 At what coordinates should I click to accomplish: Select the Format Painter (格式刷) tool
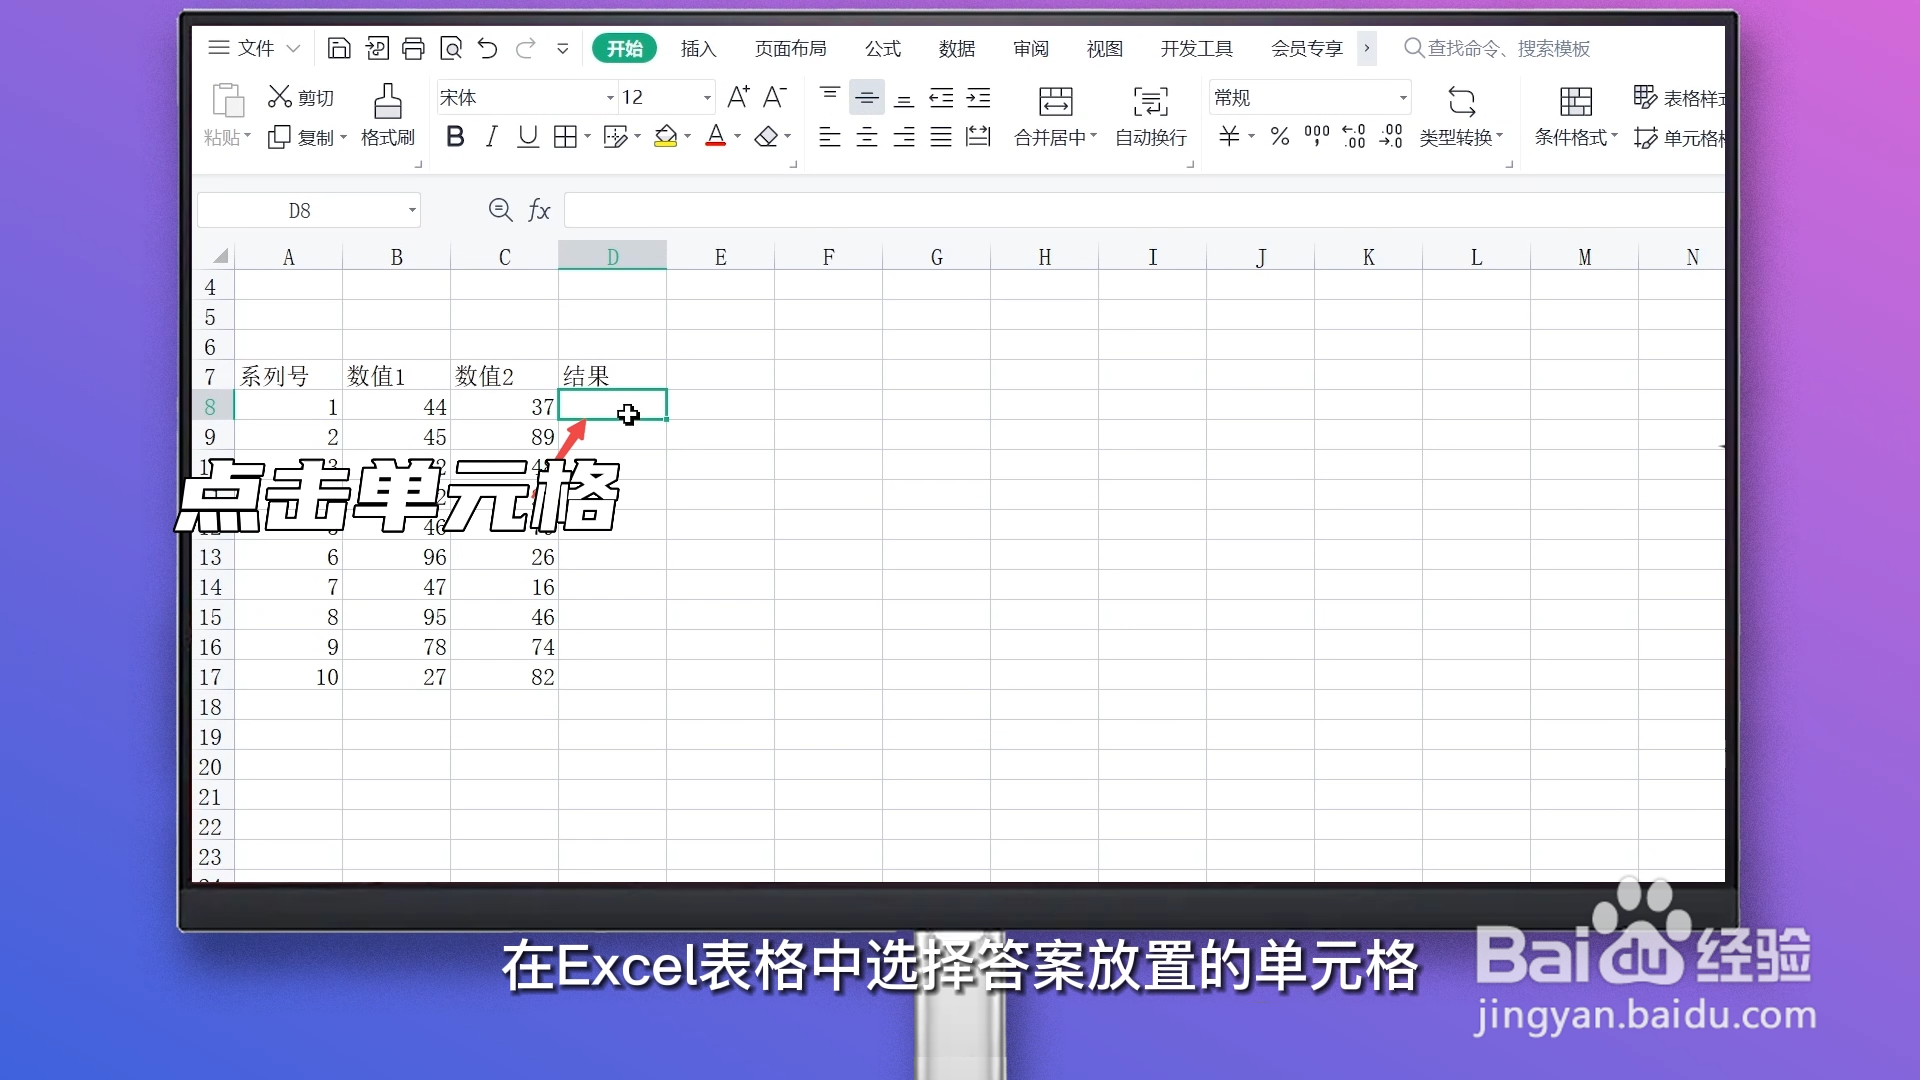[x=387, y=115]
